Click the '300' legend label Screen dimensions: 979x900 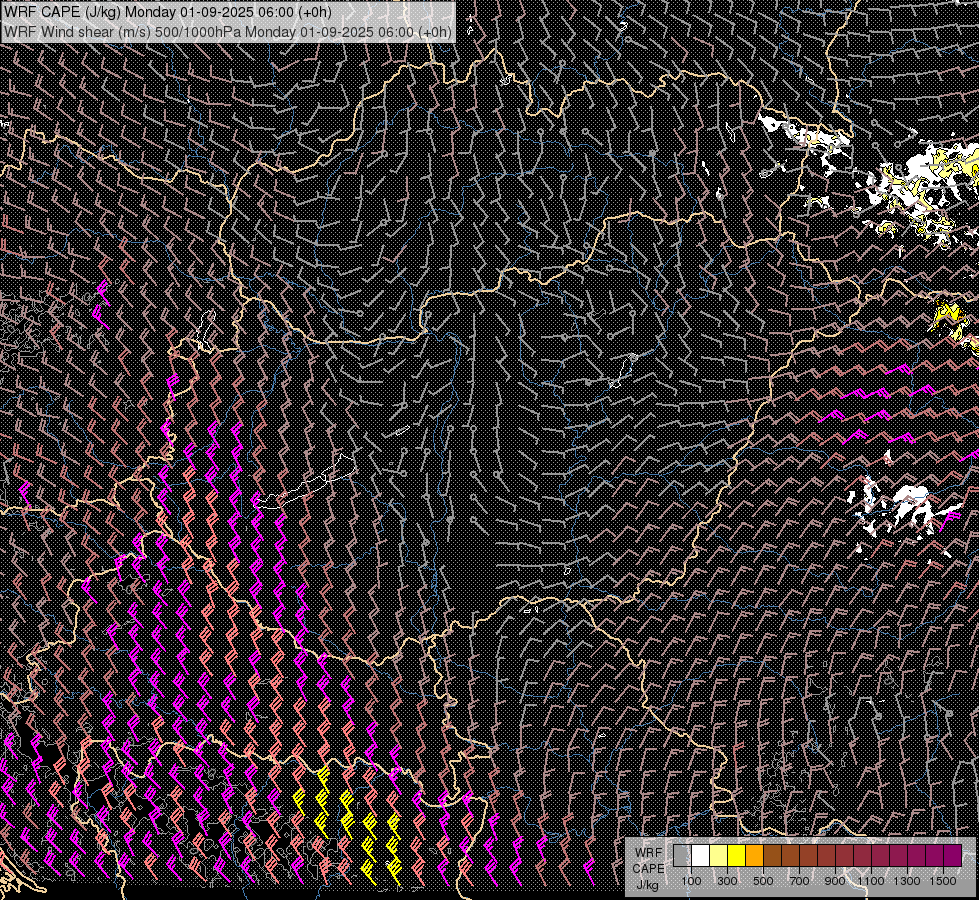pyautogui.click(x=727, y=881)
